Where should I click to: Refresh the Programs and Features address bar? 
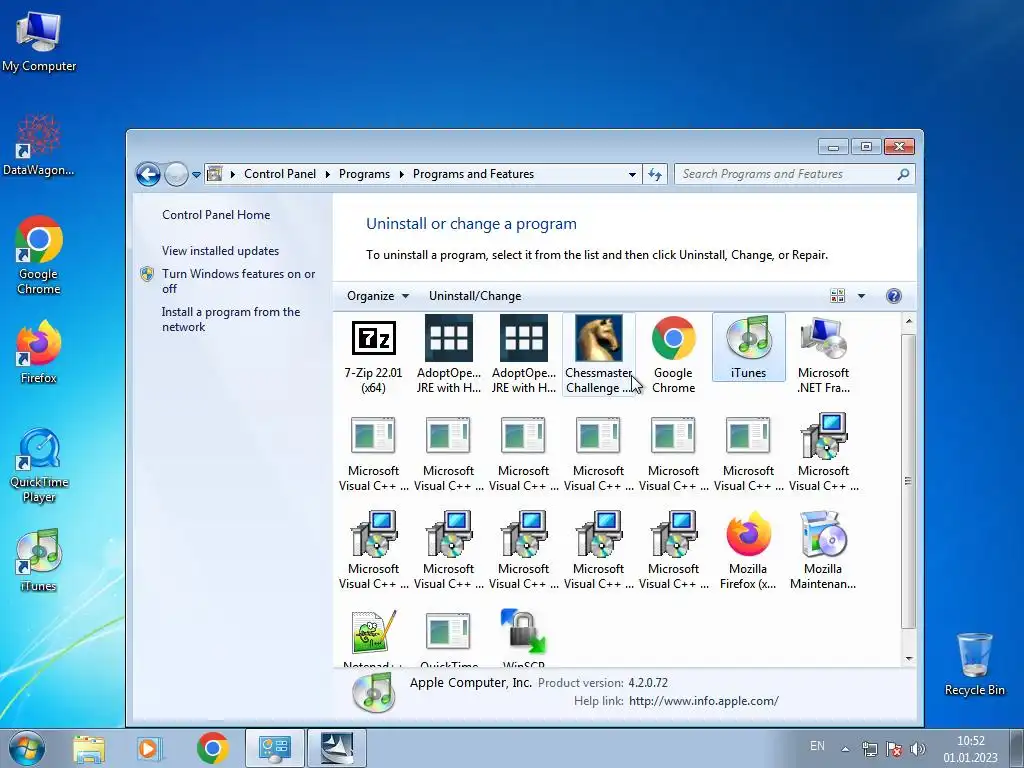pos(654,174)
